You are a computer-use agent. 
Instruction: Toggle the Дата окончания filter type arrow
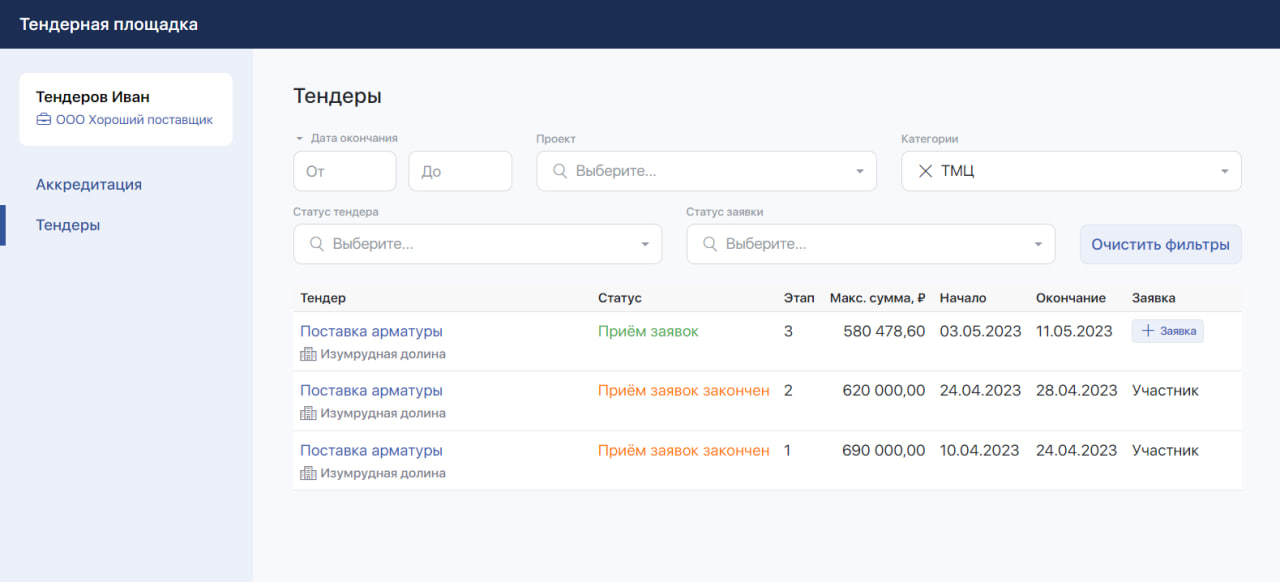point(299,139)
